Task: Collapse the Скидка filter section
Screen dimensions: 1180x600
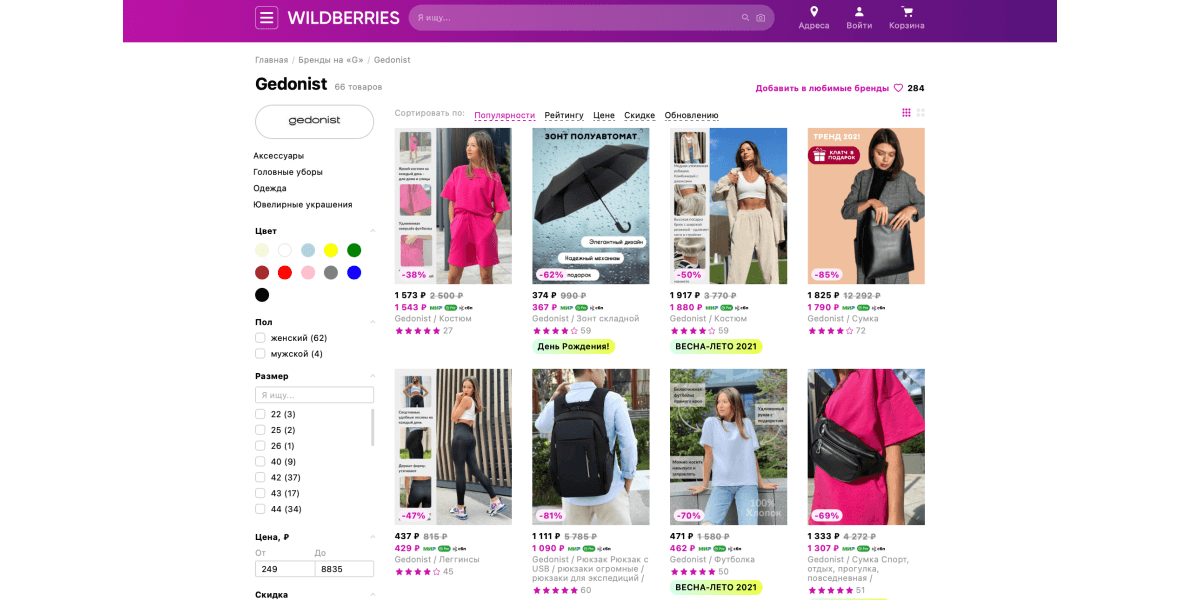Action: point(372,595)
